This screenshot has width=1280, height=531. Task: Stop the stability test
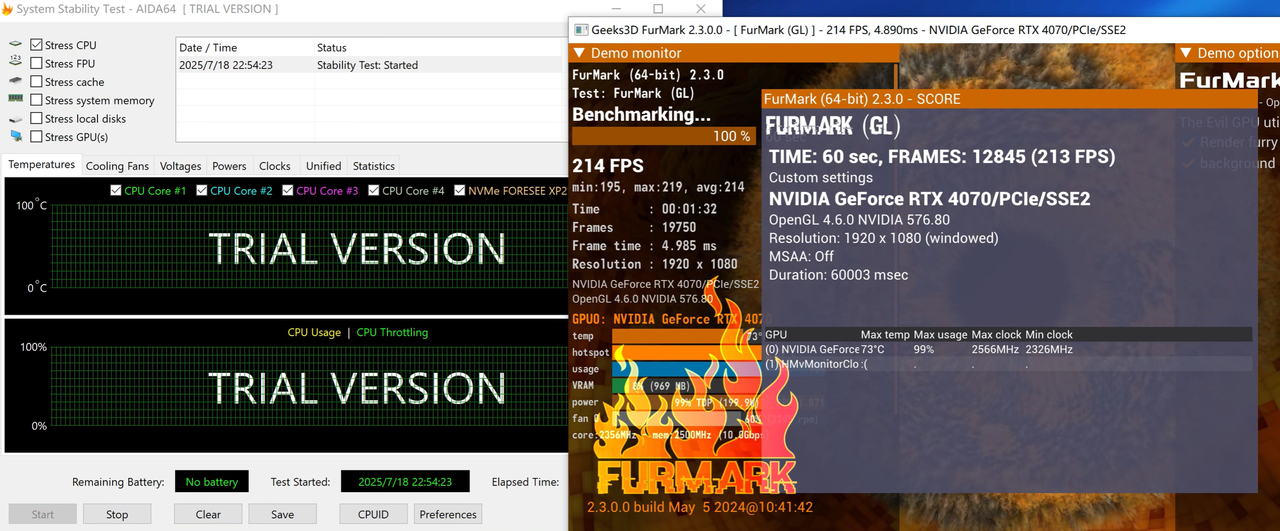(117, 514)
